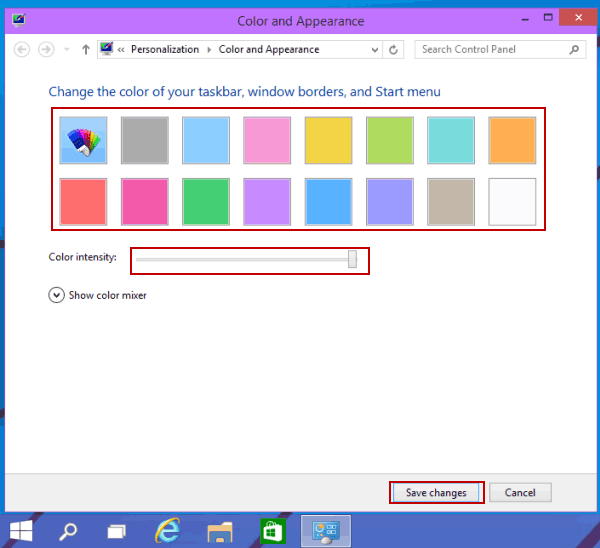Select the turquoise color swatch
Viewport: 600px width, 548px height.
coord(451,140)
